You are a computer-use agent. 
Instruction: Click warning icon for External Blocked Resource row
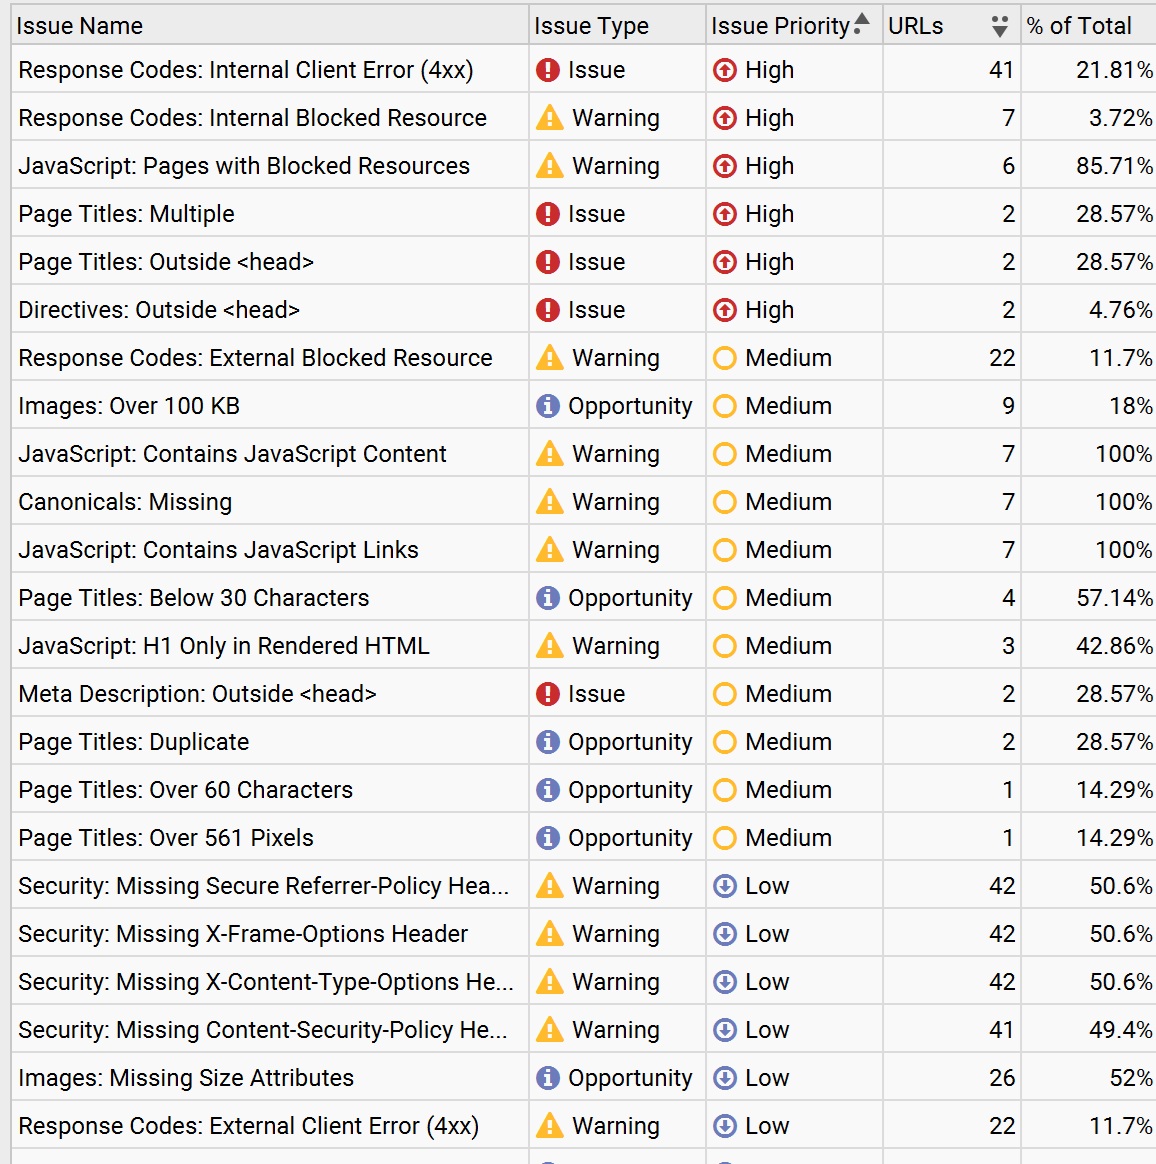[x=549, y=357]
